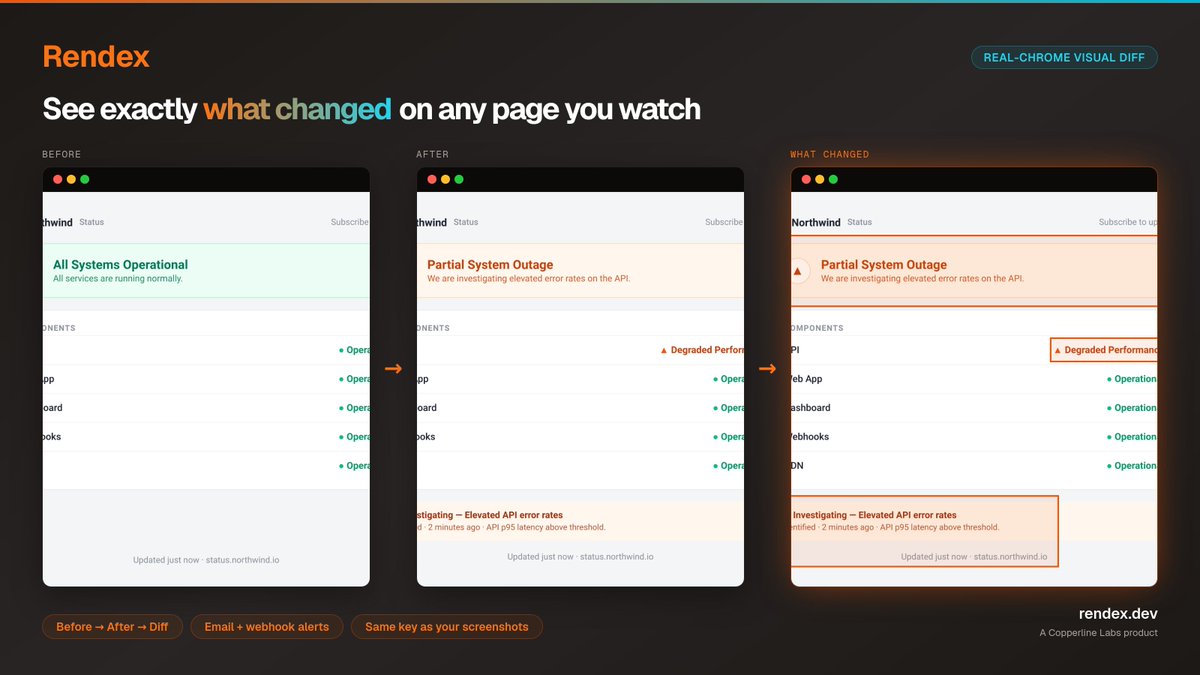This screenshot has height=675, width=1200.
Task: Click COMPONENTS heading in What Changed panel
Action: pos(817,328)
